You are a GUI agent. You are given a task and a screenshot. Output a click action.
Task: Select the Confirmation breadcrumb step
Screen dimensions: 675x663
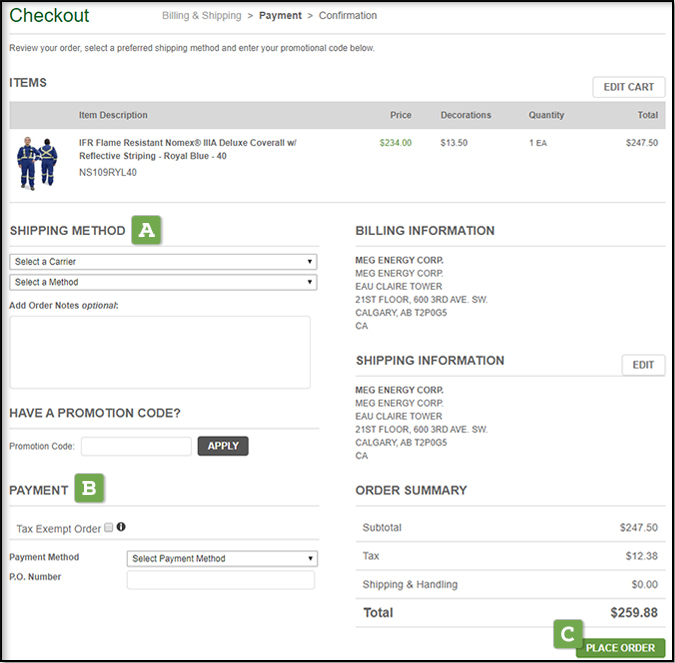tap(348, 16)
